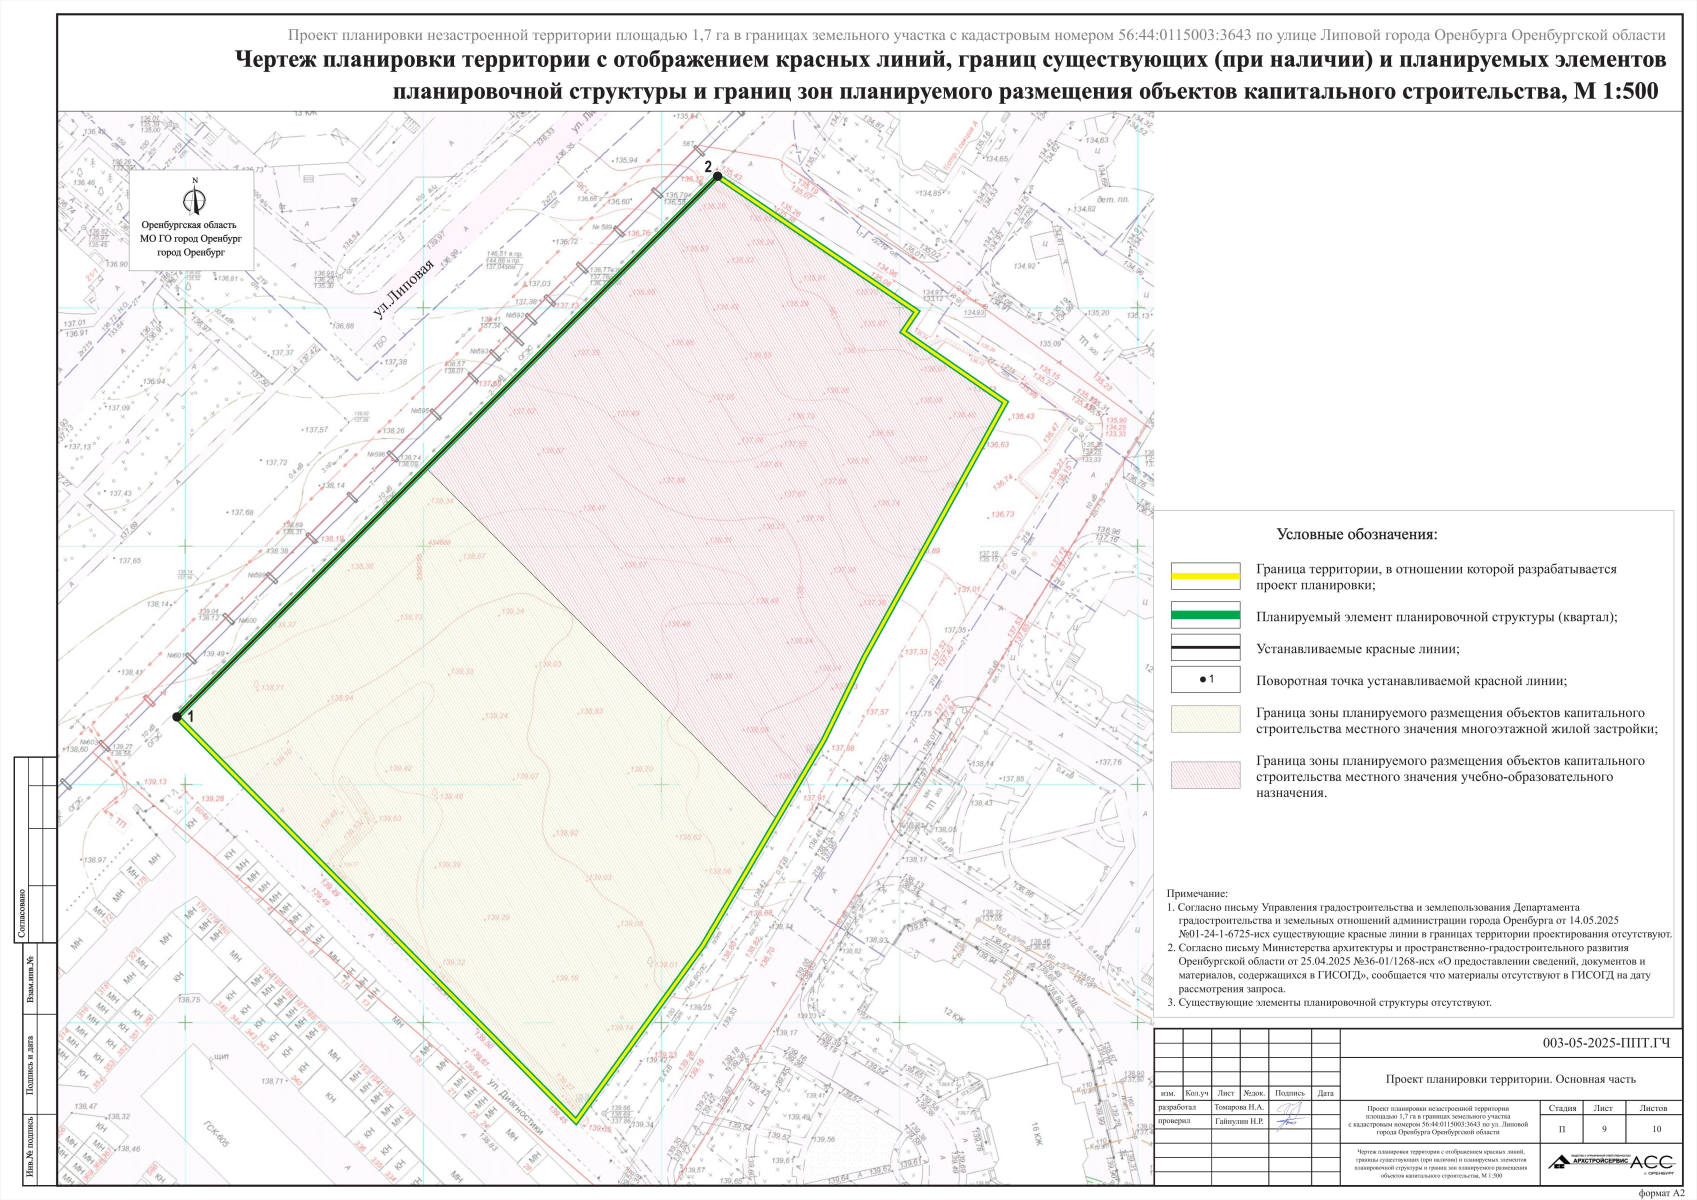
Task: Click the turning point sample in the legend
Action: tap(1205, 680)
